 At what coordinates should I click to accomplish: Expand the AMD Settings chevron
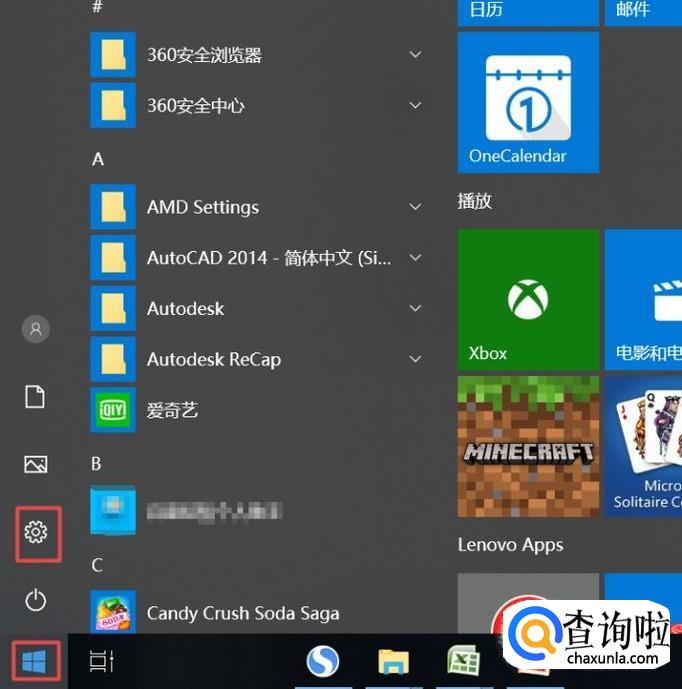click(415, 207)
